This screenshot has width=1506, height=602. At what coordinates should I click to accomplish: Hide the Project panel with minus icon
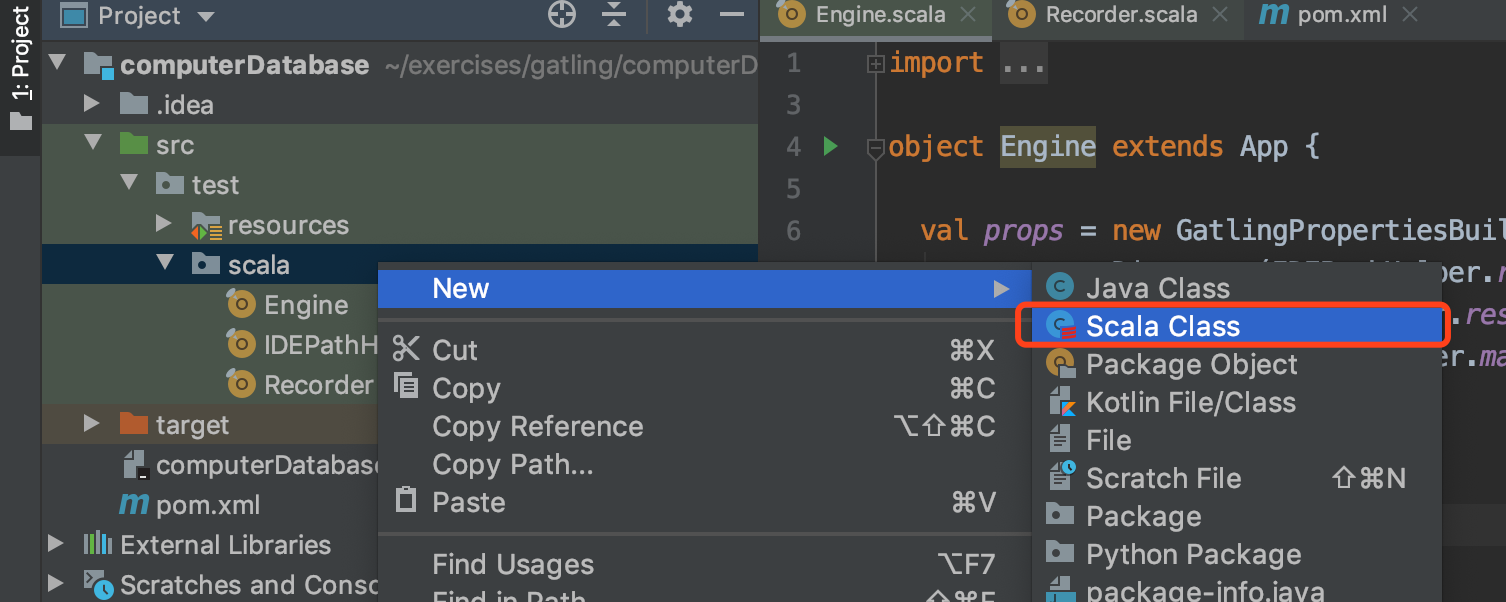733,15
